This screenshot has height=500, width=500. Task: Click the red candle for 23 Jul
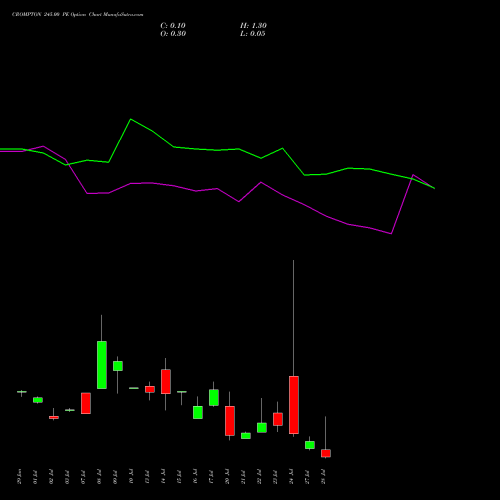click(x=278, y=419)
